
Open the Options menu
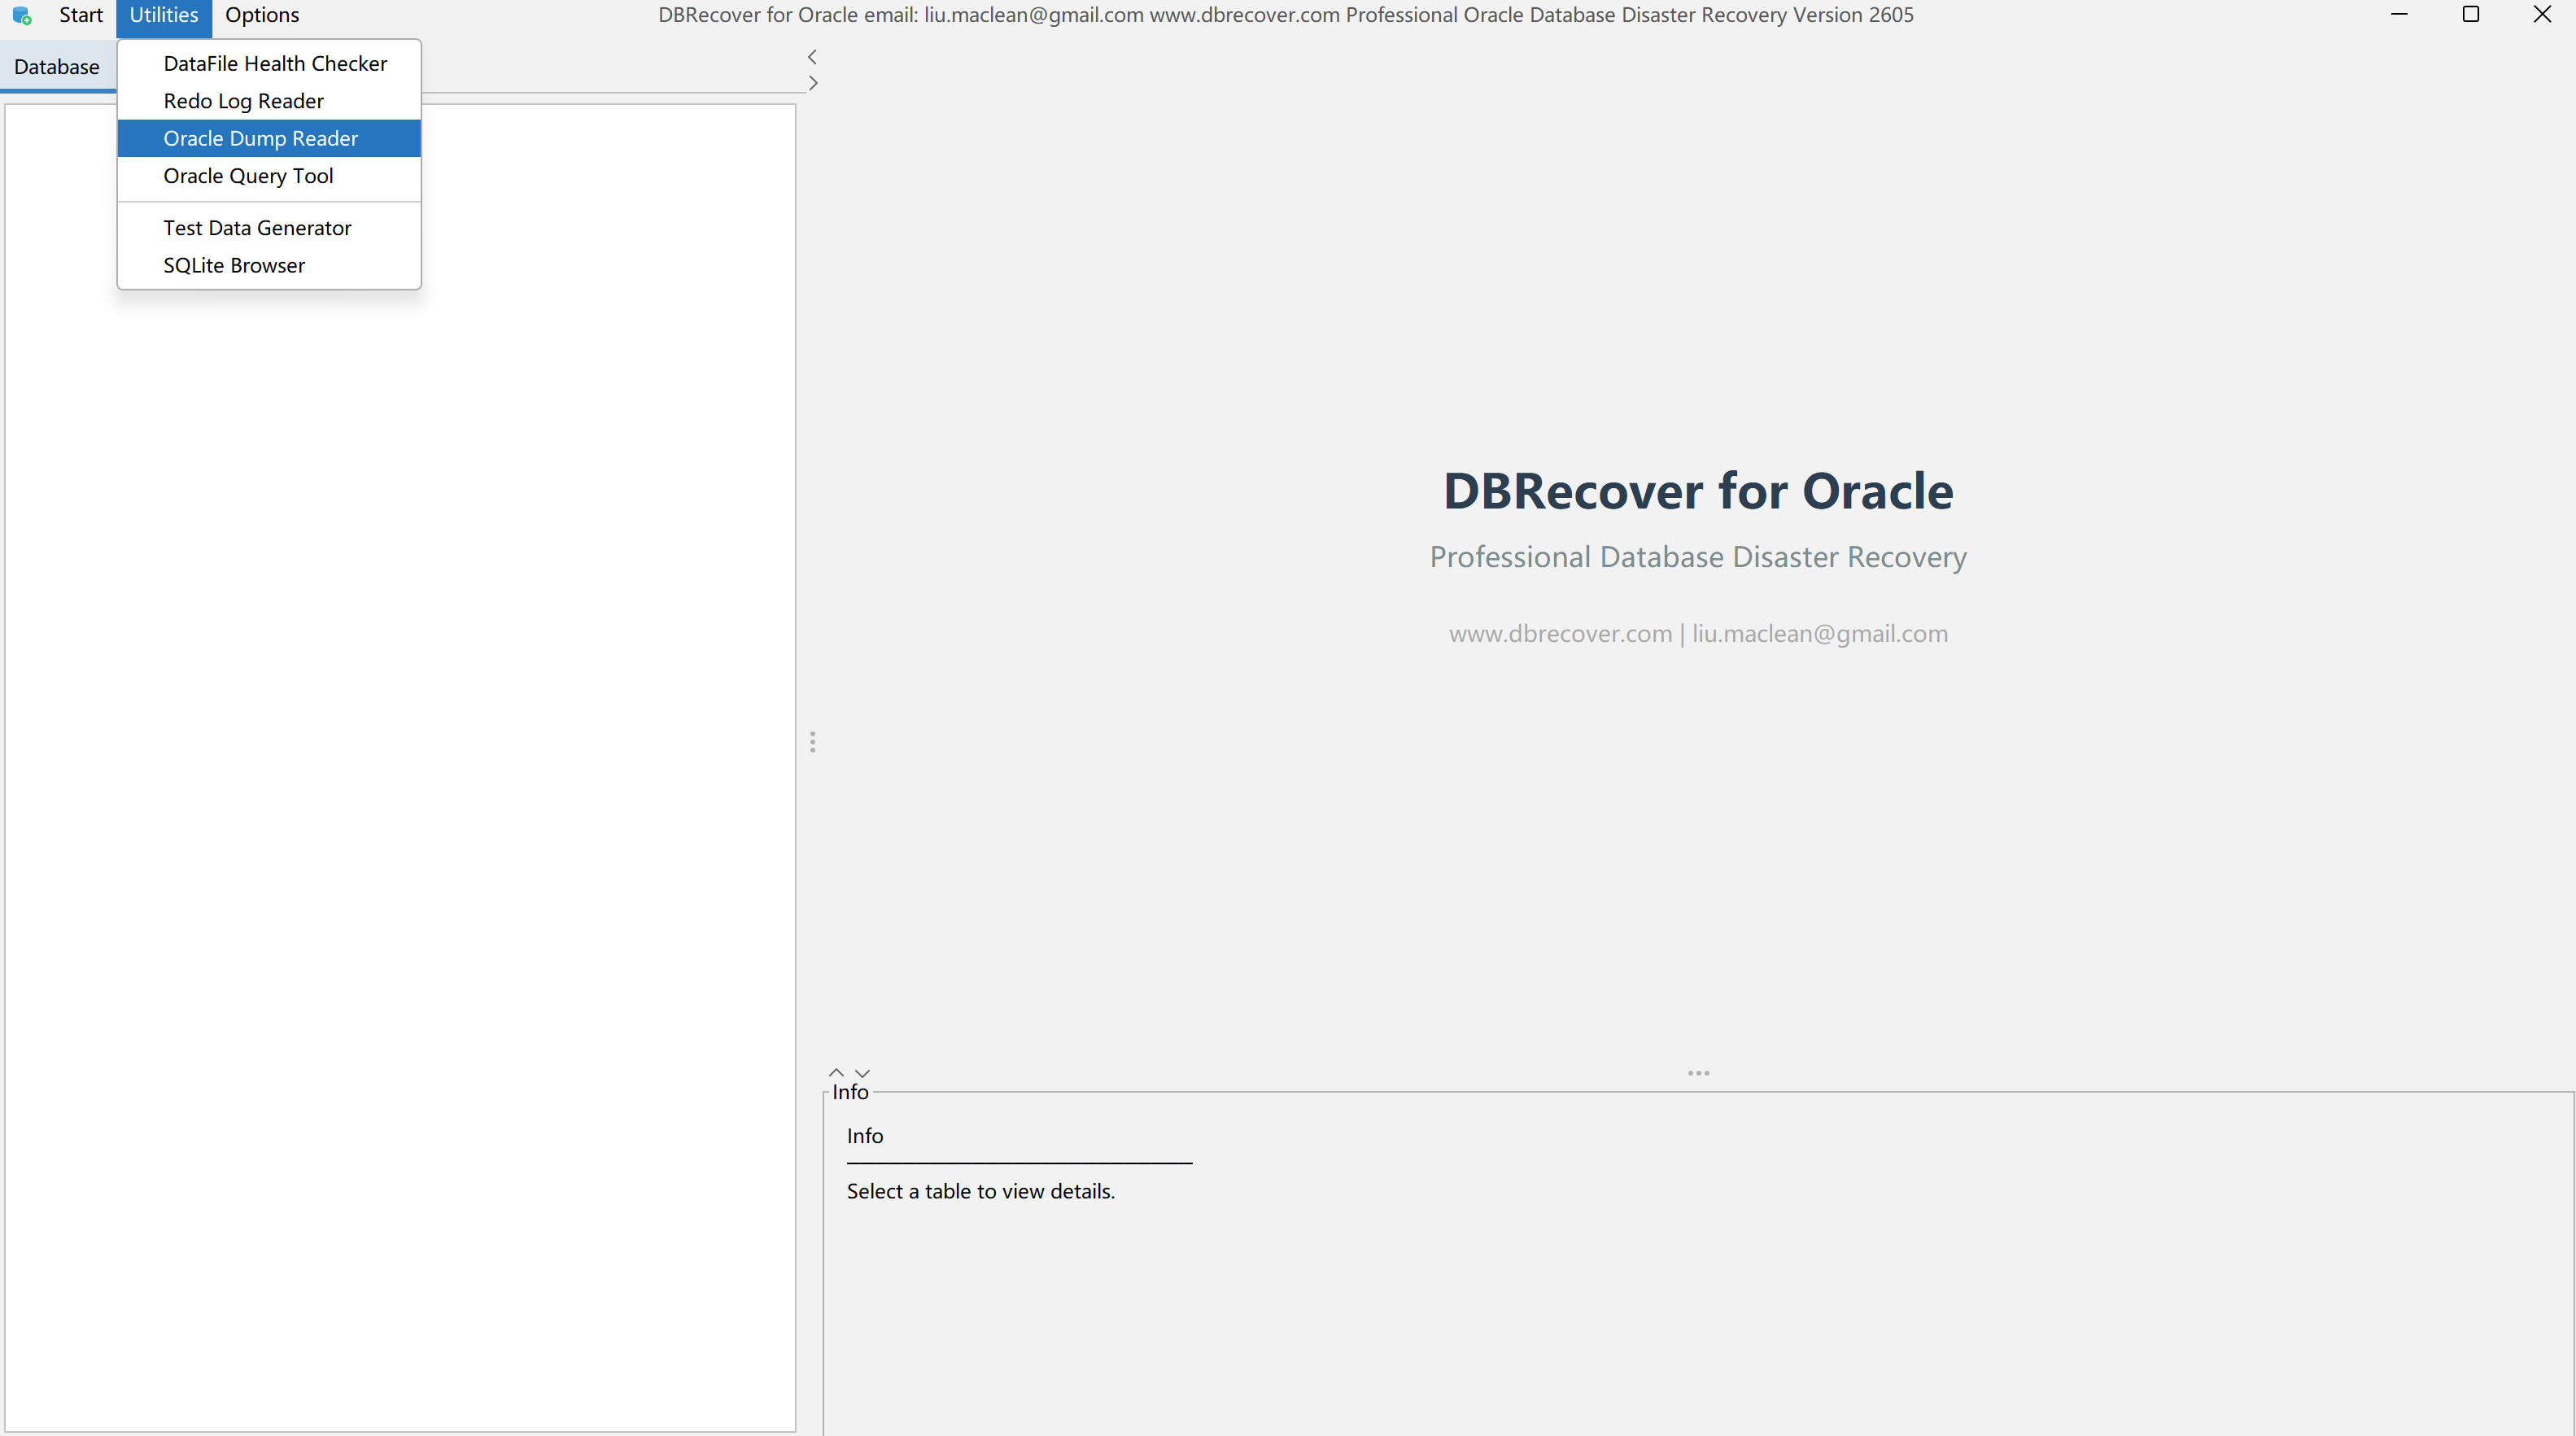click(x=262, y=15)
